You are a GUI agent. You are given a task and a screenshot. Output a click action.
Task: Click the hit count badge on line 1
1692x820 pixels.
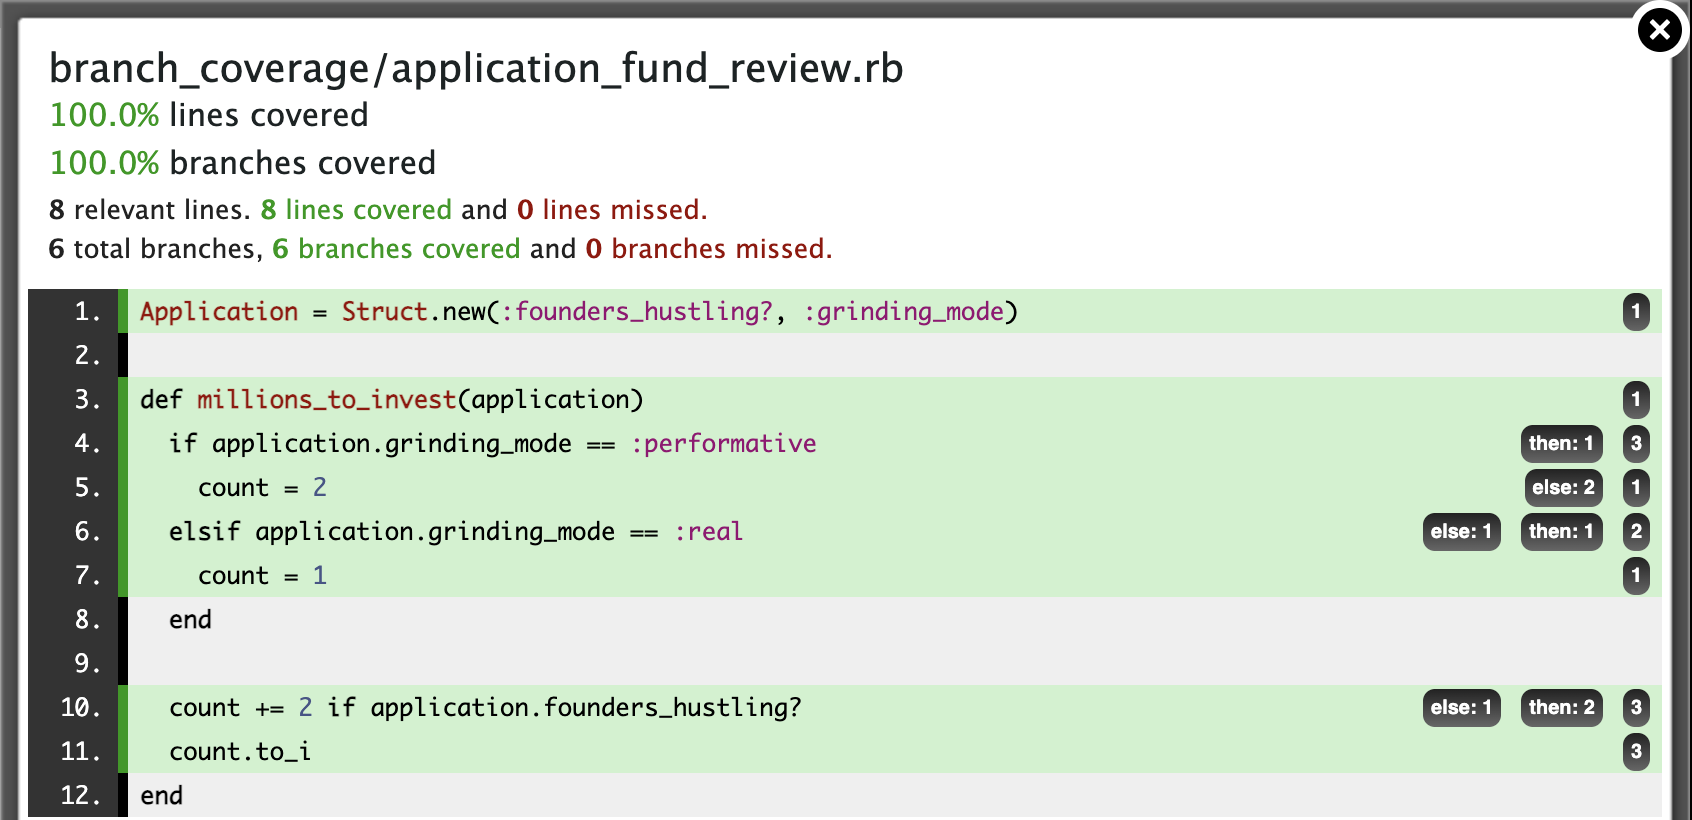click(1636, 312)
